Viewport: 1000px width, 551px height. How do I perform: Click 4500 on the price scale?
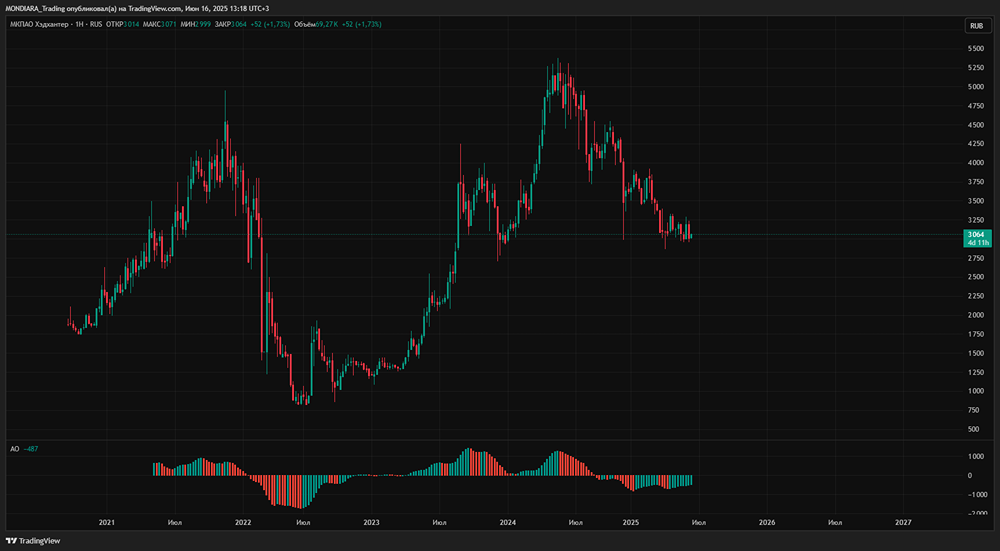tap(976, 125)
